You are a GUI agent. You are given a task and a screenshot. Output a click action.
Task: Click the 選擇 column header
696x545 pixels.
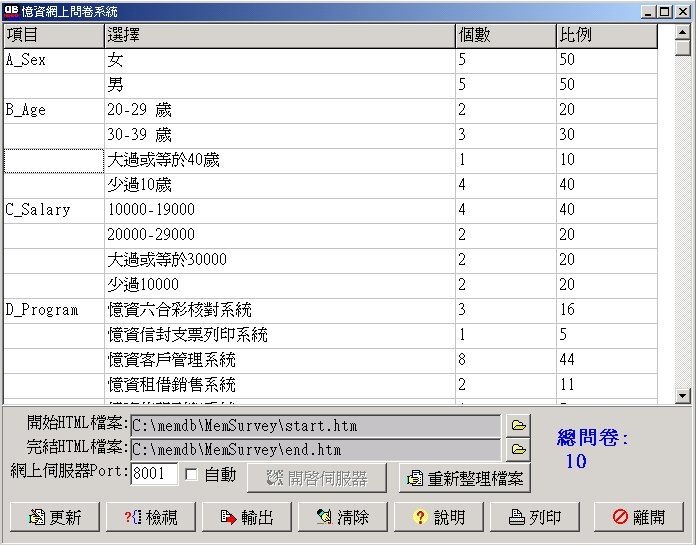click(x=279, y=35)
